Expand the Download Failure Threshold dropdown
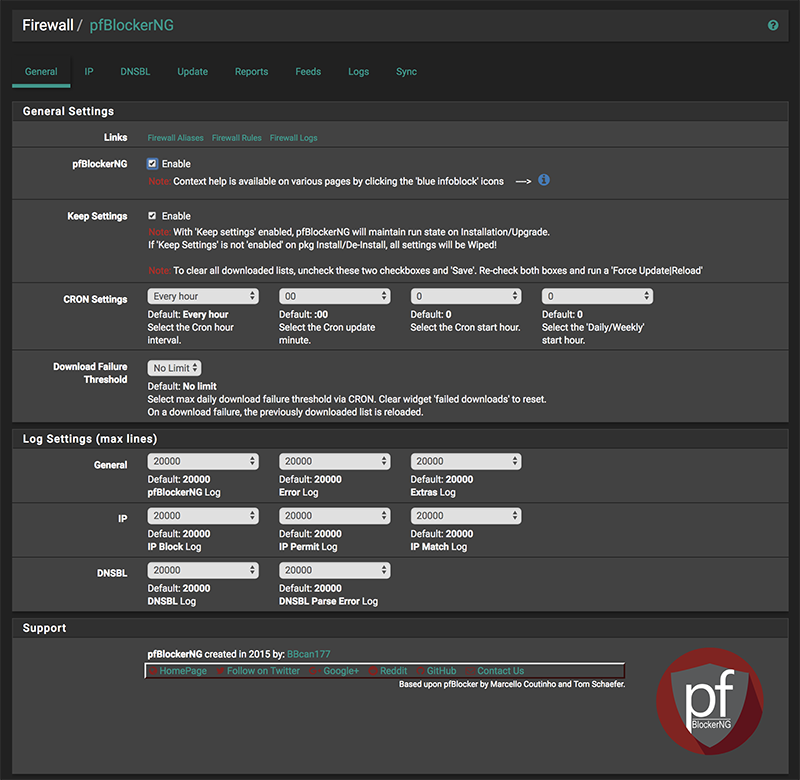 click(175, 368)
